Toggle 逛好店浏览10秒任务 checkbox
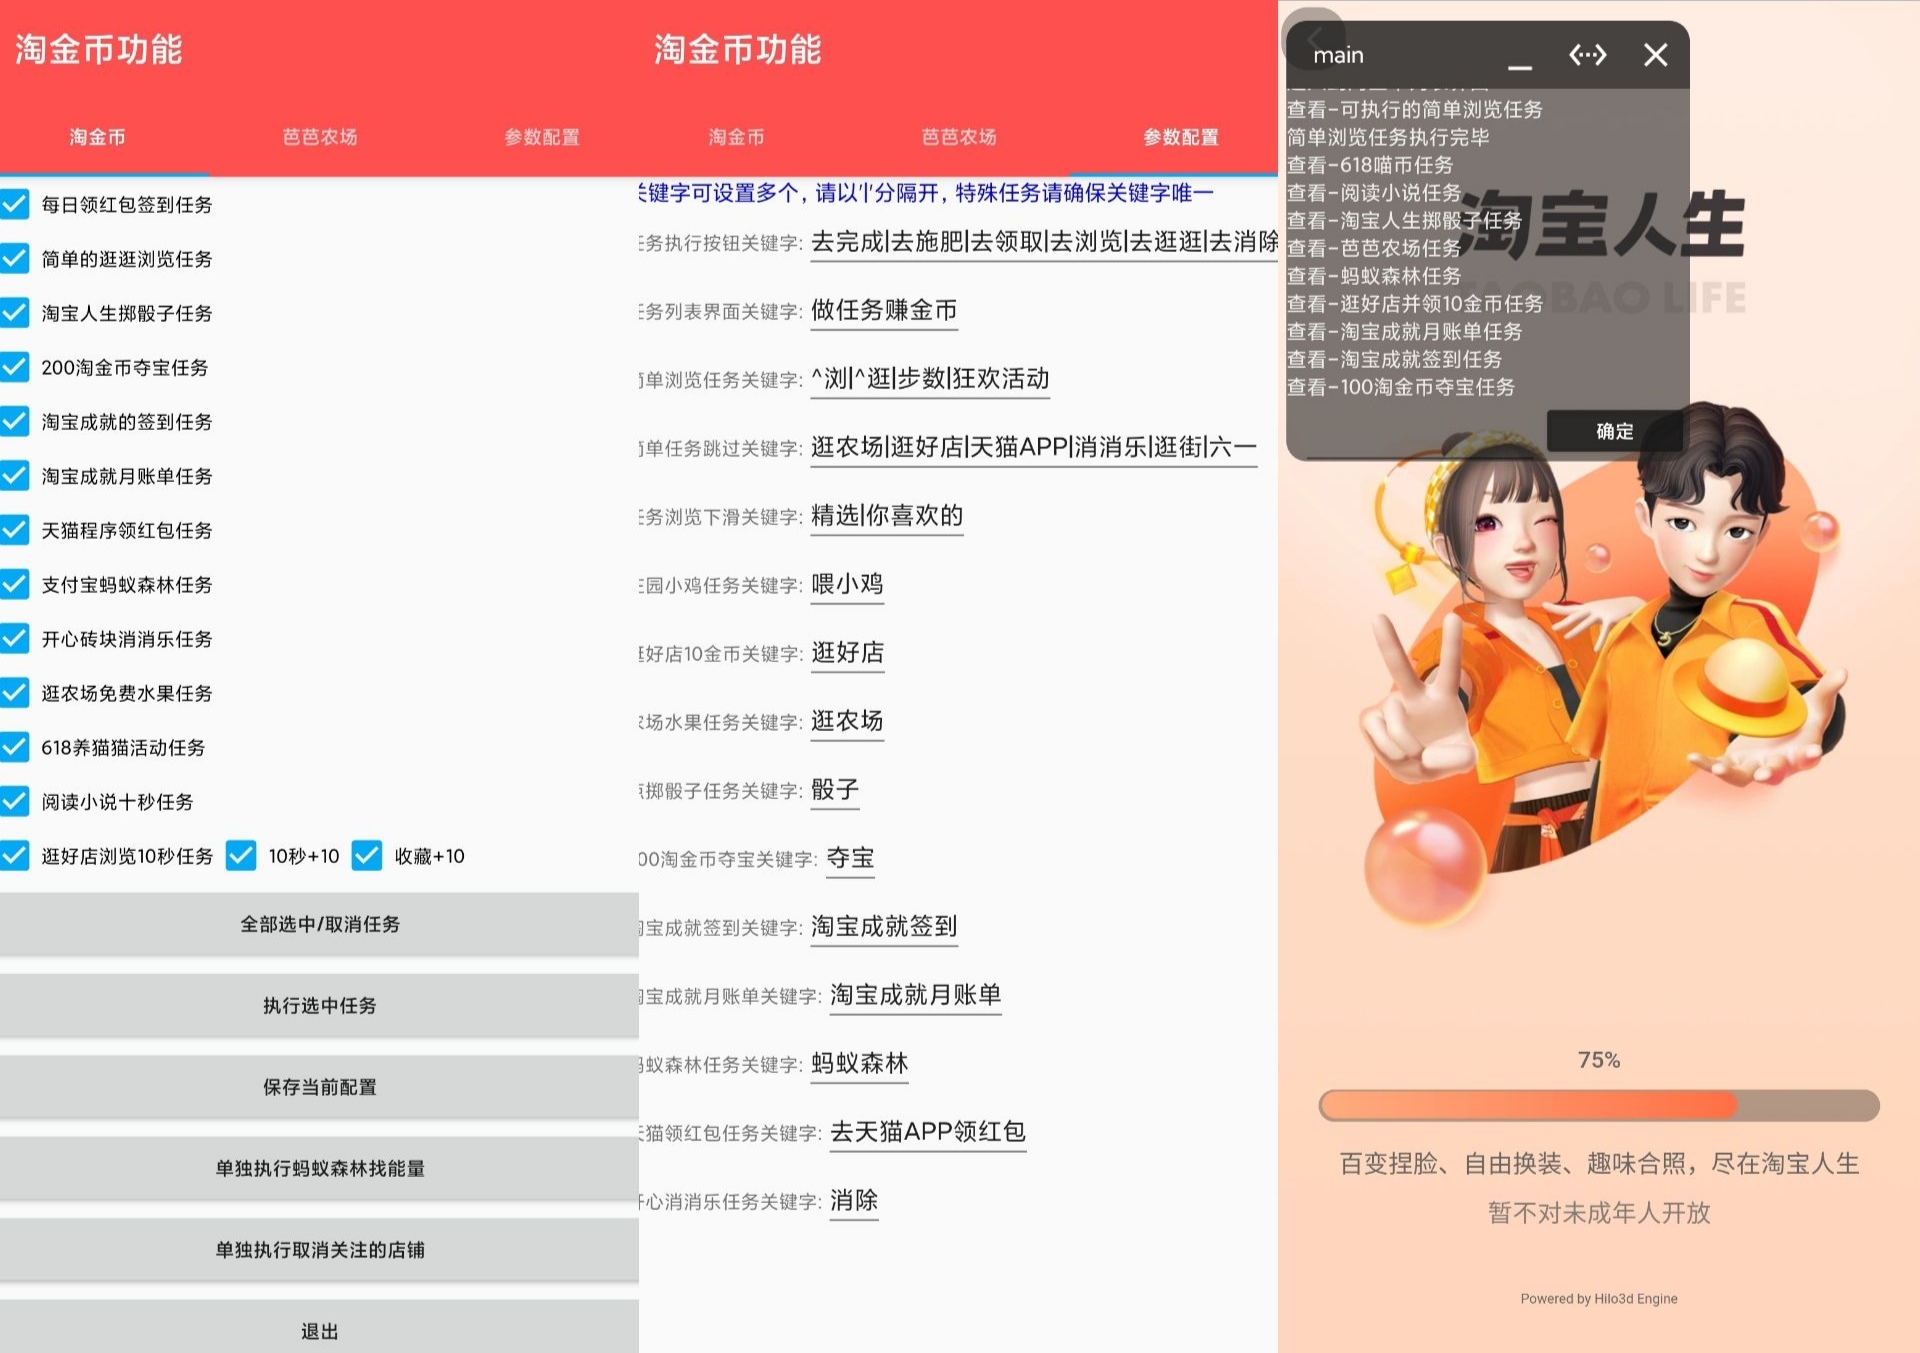Screen dimensions: 1920x1353 tap(15, 856)
